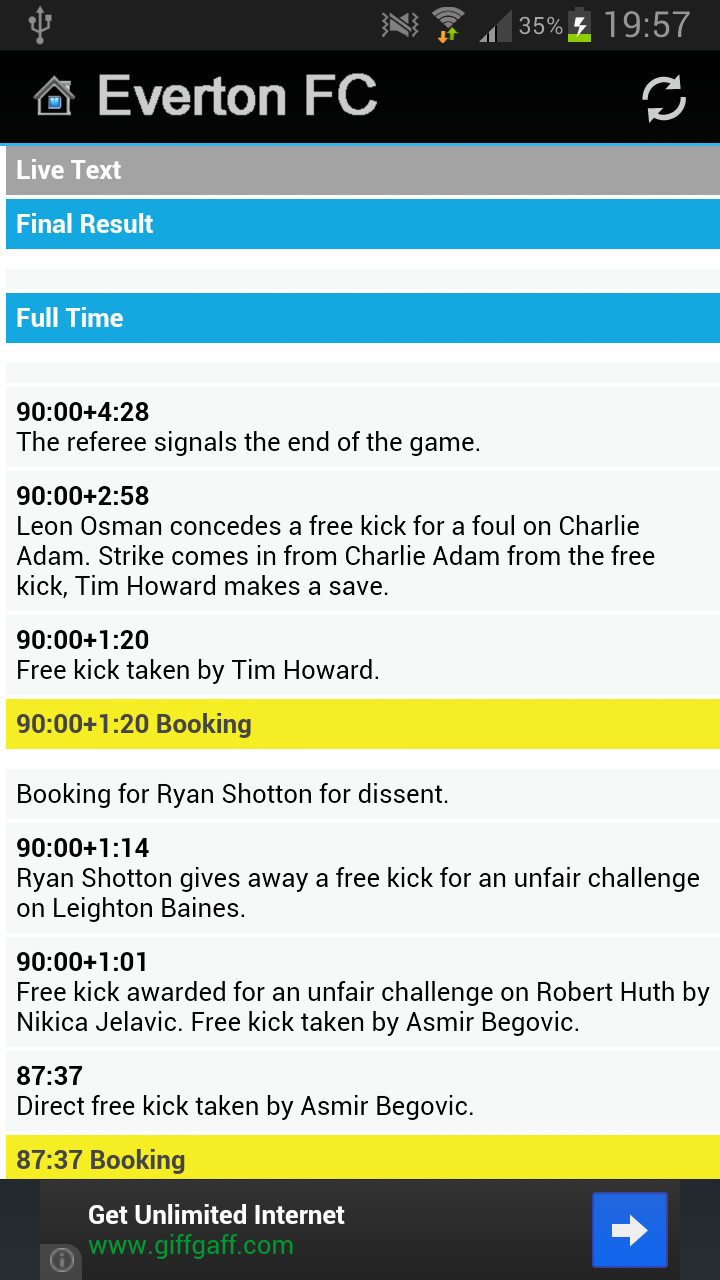Open the 87:37 Booking header

pyautogui.click(x=363, y=1158)
